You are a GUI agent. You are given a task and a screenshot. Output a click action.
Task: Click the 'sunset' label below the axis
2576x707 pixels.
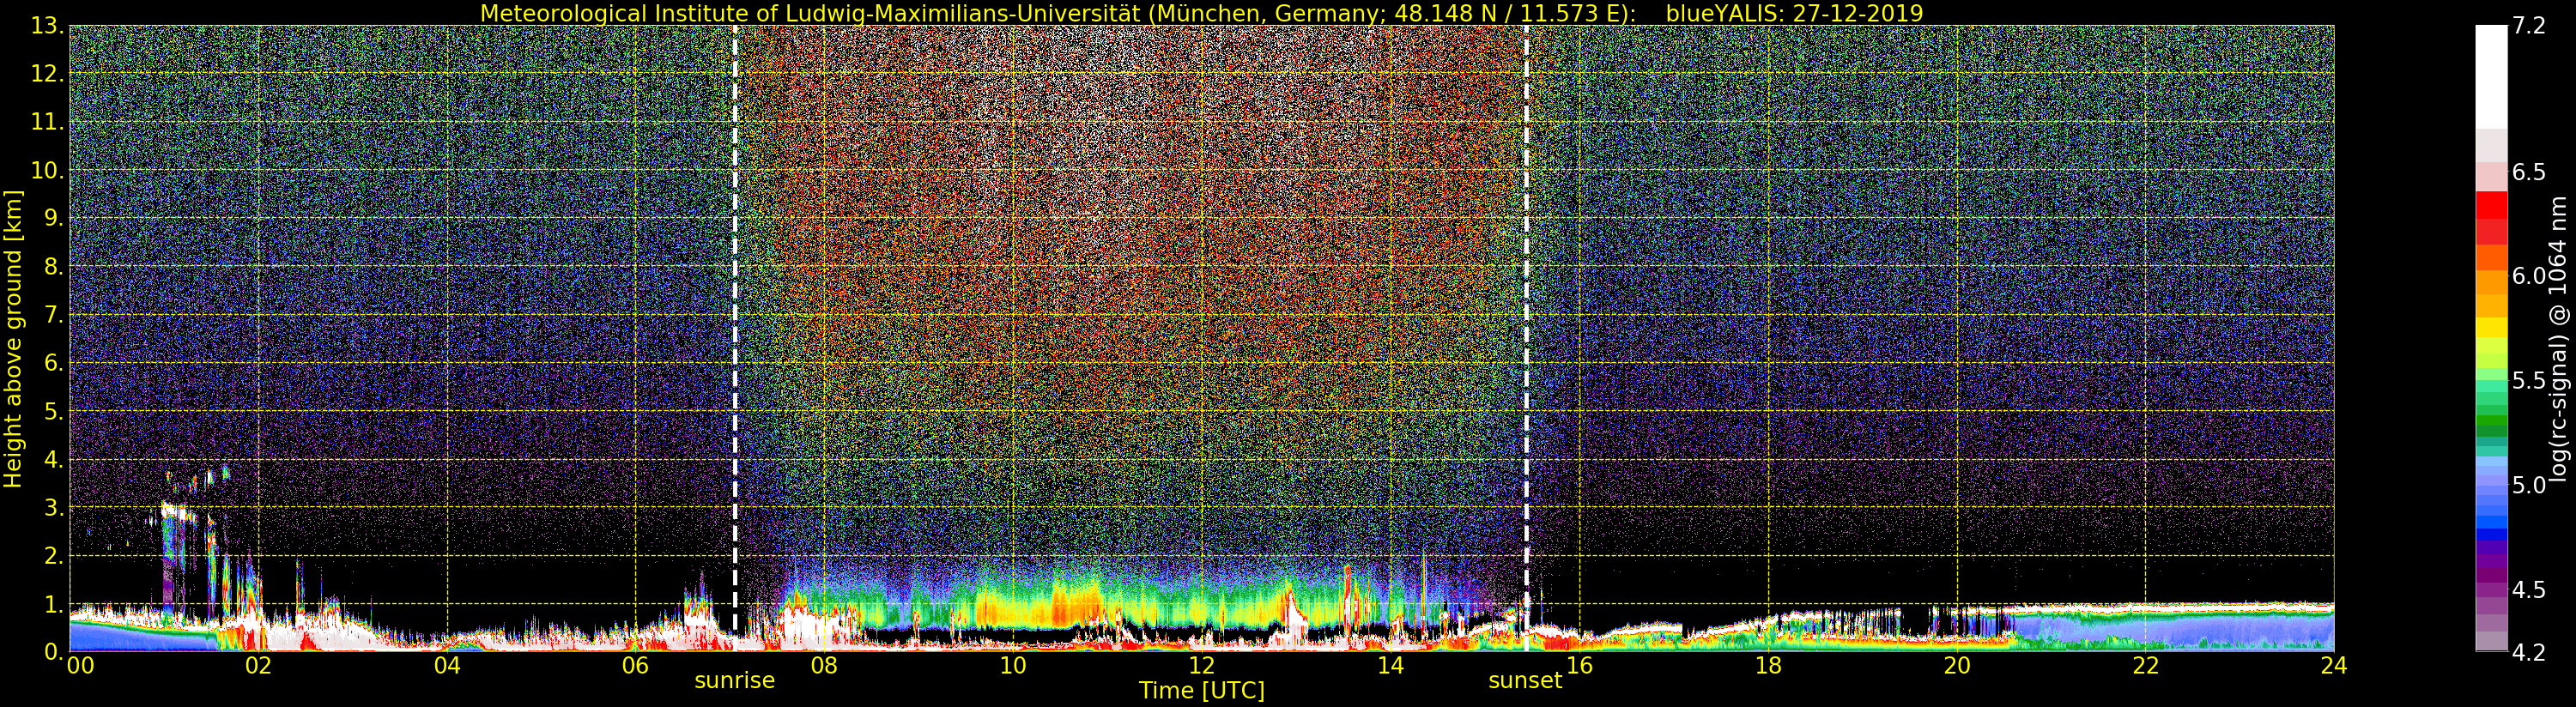coord(1525,680)
